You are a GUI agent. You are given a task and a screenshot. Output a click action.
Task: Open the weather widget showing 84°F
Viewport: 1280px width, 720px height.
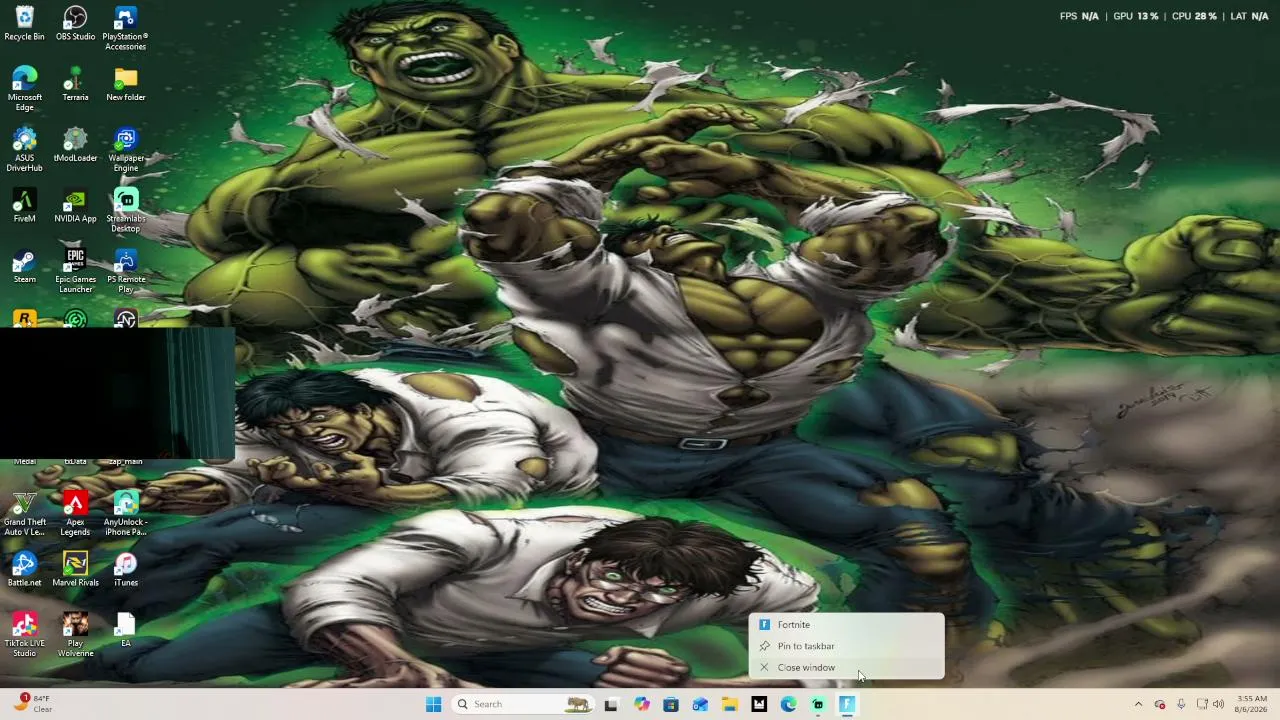(x=32, y=704)
